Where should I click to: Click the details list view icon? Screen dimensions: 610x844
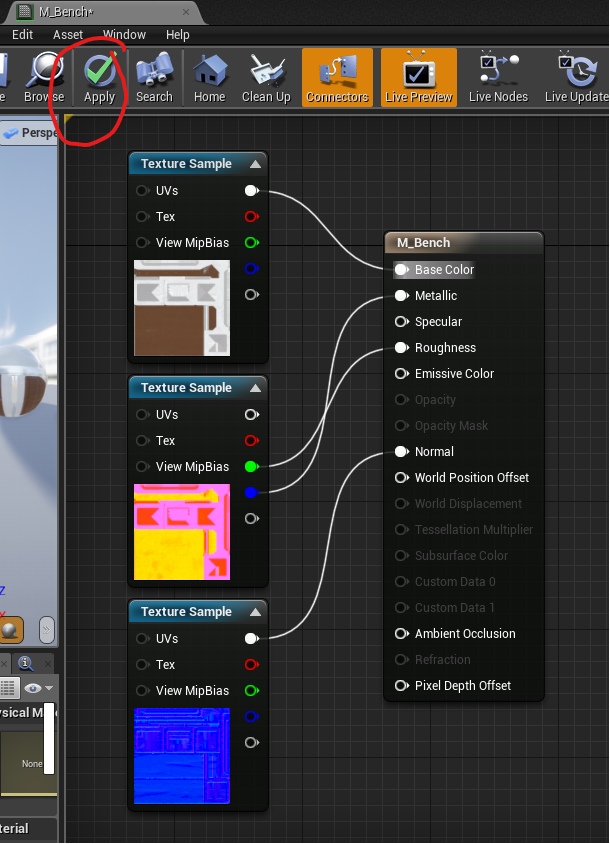[8, 688]
